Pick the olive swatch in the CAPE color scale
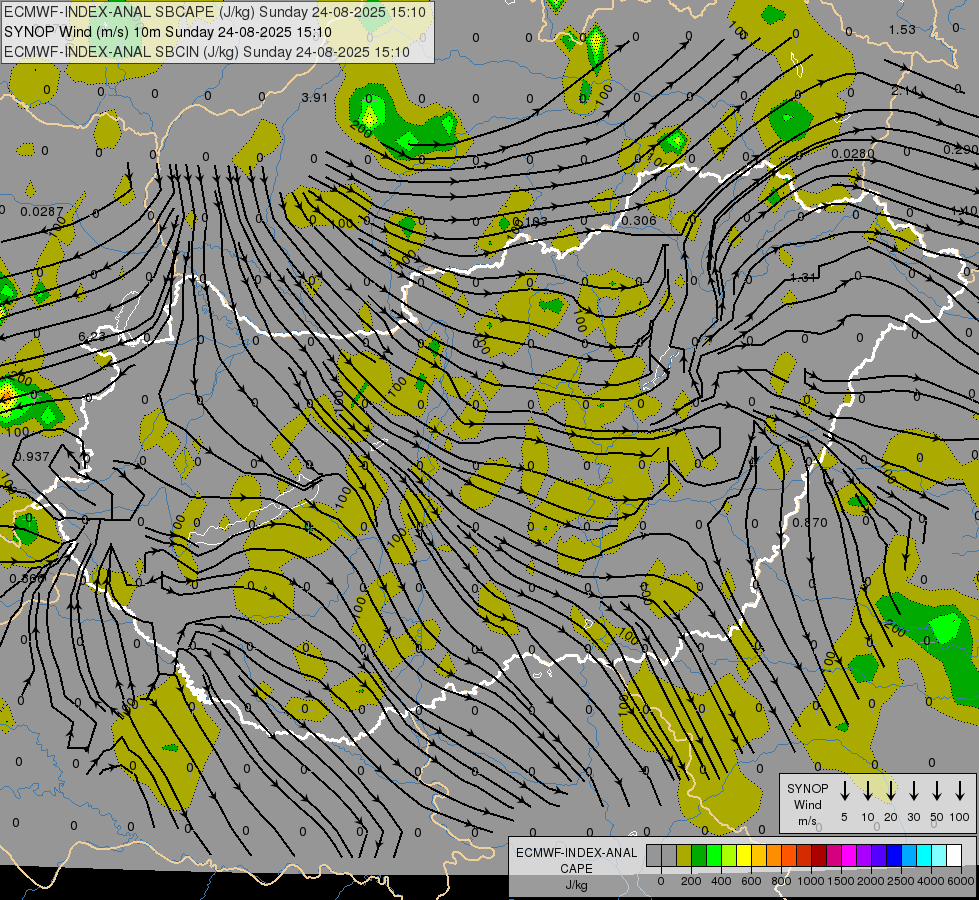979x900 pixels. pyautogui.click(x=684, y=855)
